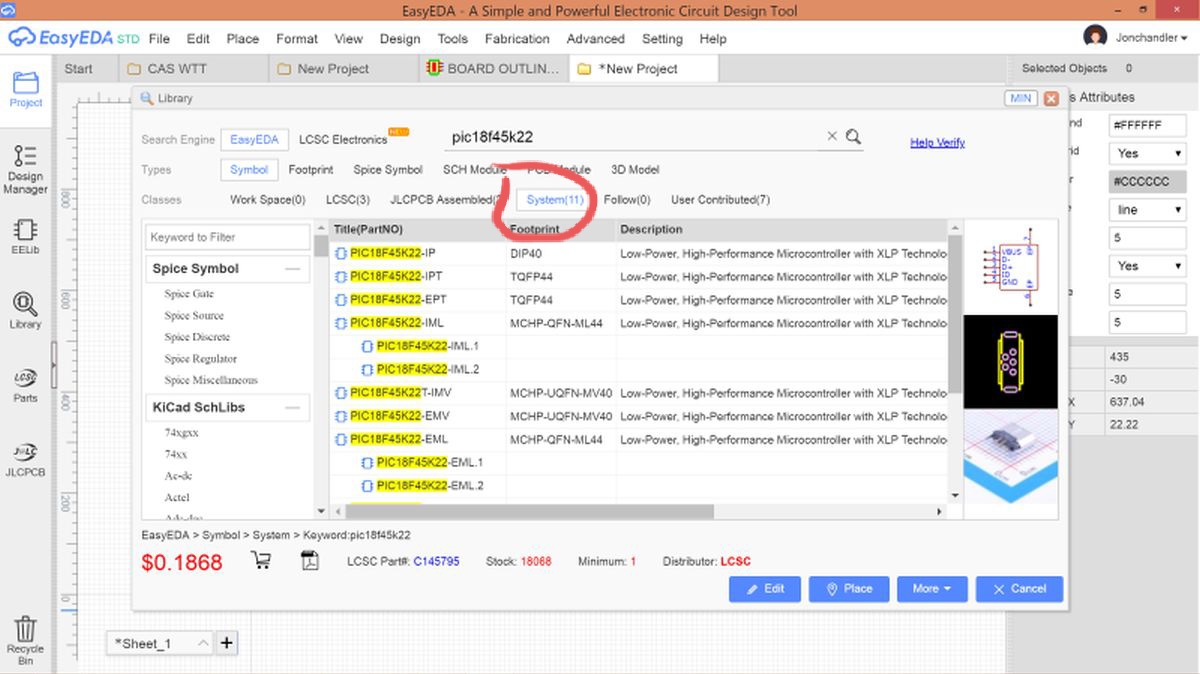Click the MIN button of Library dialog
Screen dimensions: 1200x674
(1021, 99)
